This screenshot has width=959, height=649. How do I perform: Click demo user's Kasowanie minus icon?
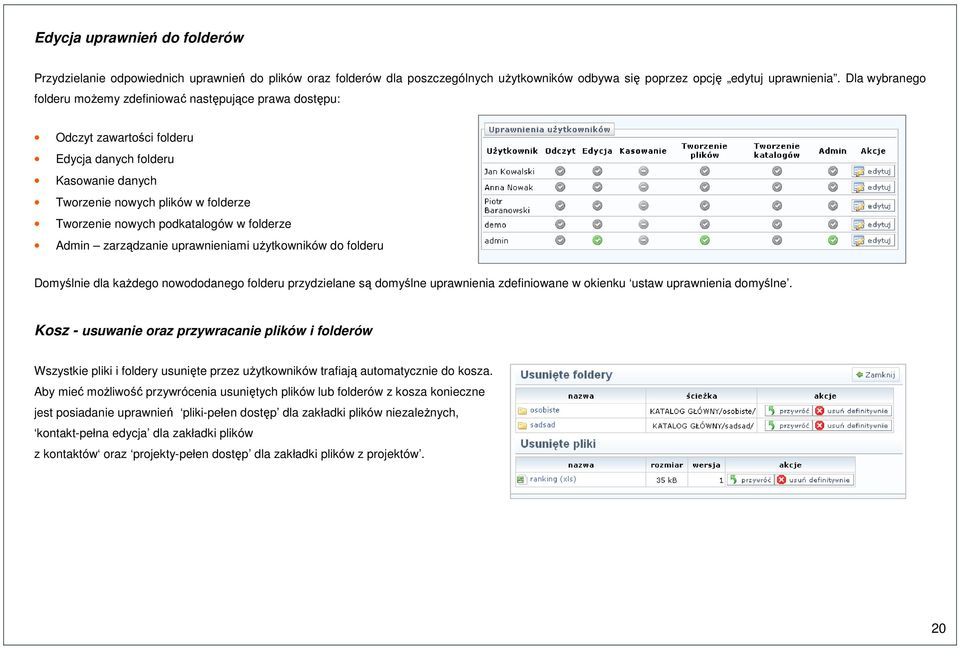pyautogui.click(x=643, y=224)
